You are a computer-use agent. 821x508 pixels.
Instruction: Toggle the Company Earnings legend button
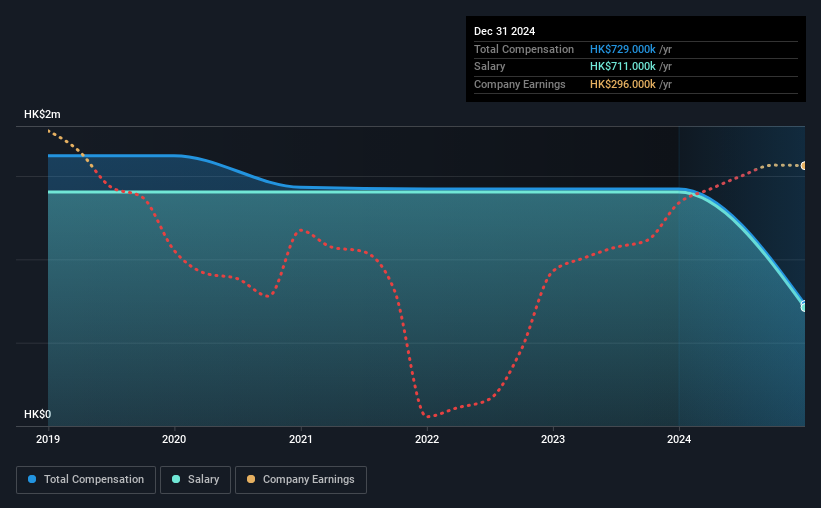click(301, 480)
